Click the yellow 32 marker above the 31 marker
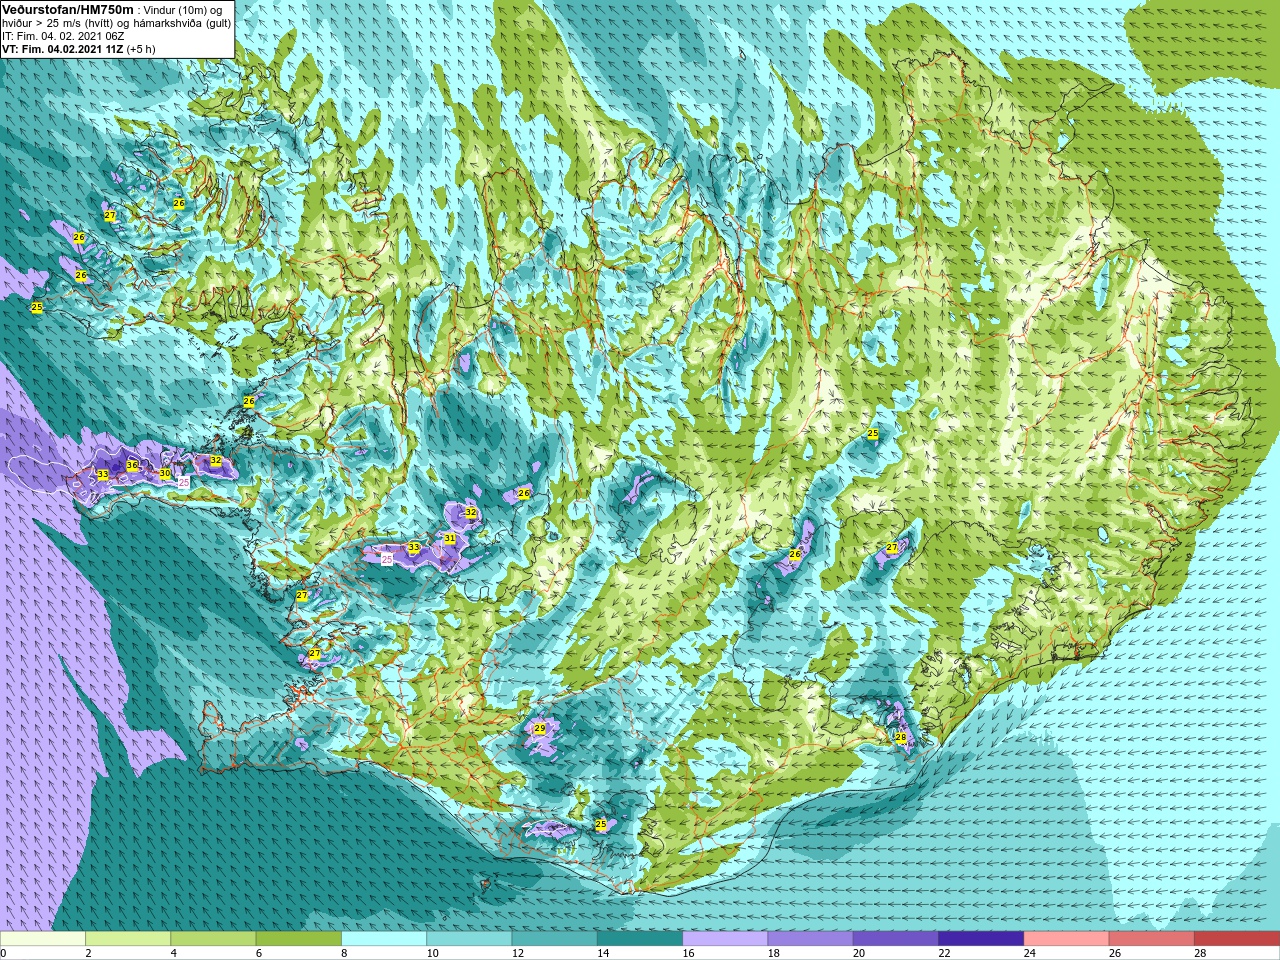1280x960 pixels. pyautogui.click(x=471, y=513)
